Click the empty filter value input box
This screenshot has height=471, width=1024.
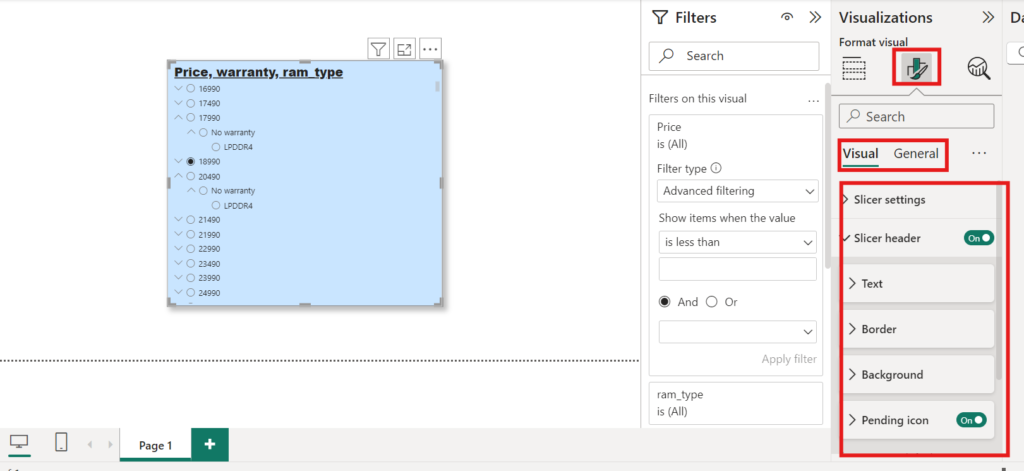click(x=738, y=269)
